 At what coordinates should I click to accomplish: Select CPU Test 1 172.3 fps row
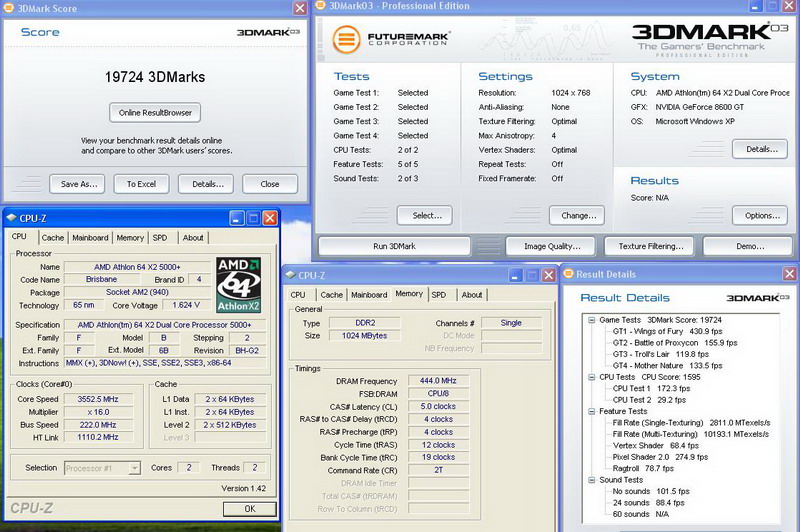coord(652,389)
